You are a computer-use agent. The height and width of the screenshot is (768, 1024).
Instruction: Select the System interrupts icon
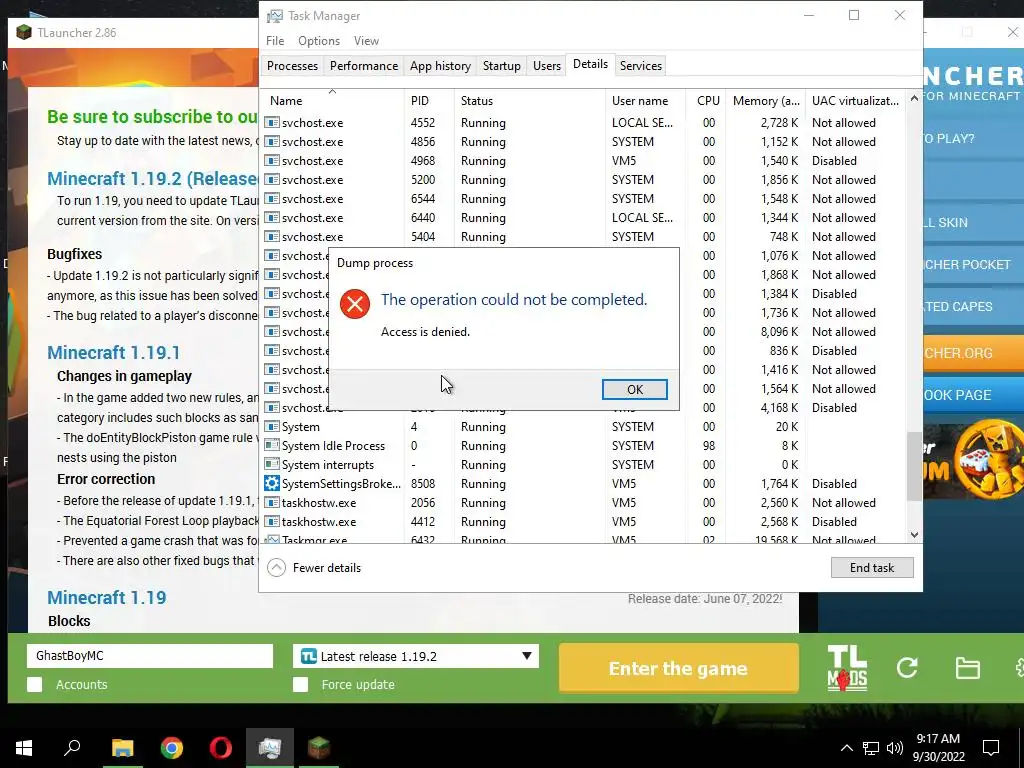point(272,464)
